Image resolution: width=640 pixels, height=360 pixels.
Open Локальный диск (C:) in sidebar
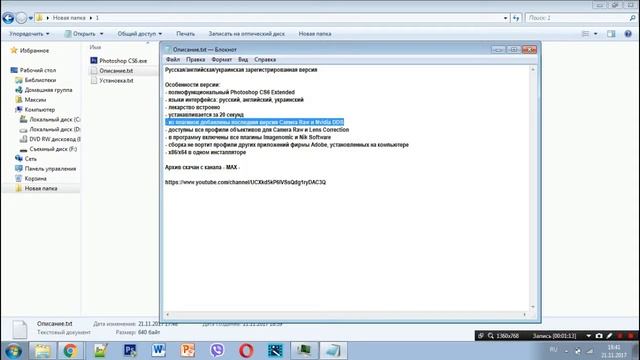[50, 119]
